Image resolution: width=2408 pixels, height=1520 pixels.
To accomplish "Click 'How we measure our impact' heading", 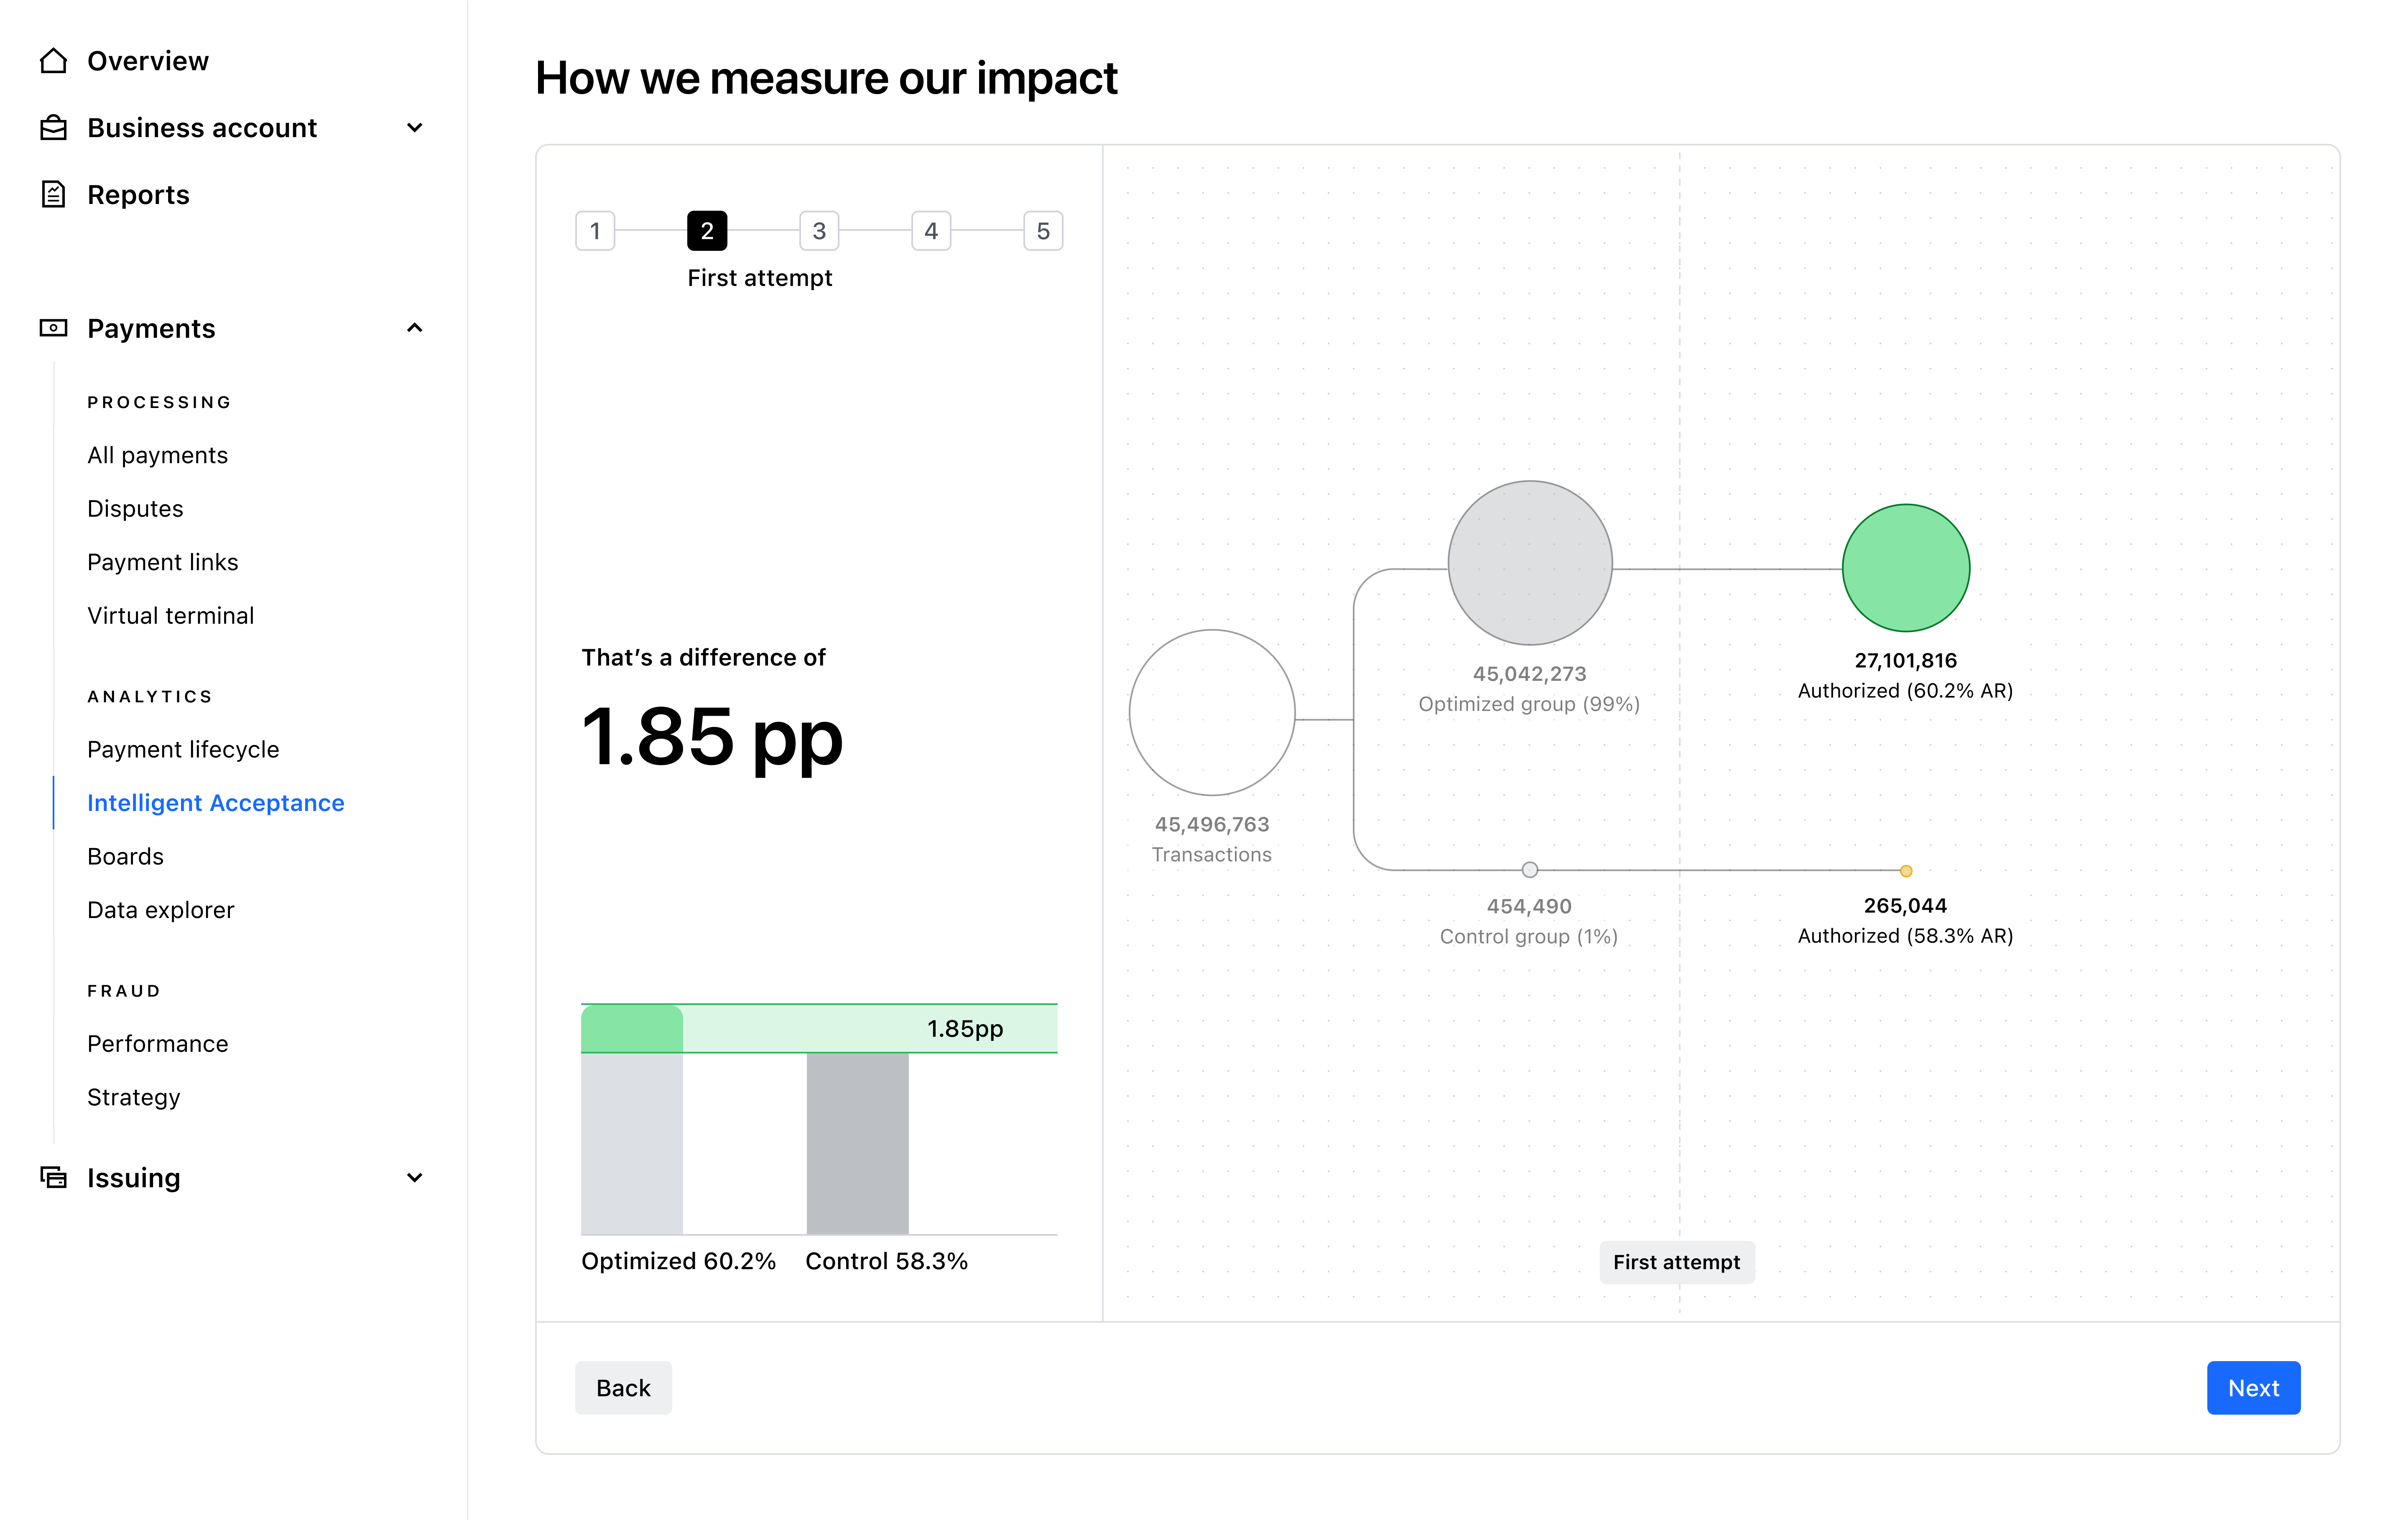I will point(827,79).
